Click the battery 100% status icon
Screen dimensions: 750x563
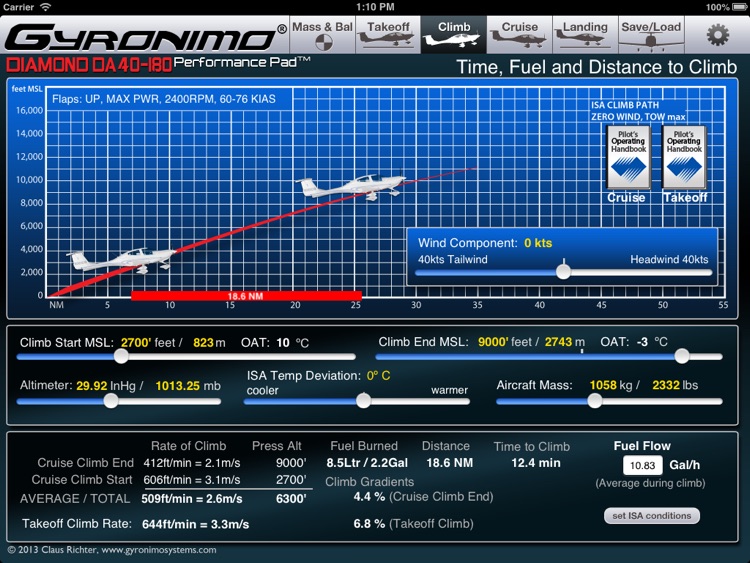tap(738, 7)
